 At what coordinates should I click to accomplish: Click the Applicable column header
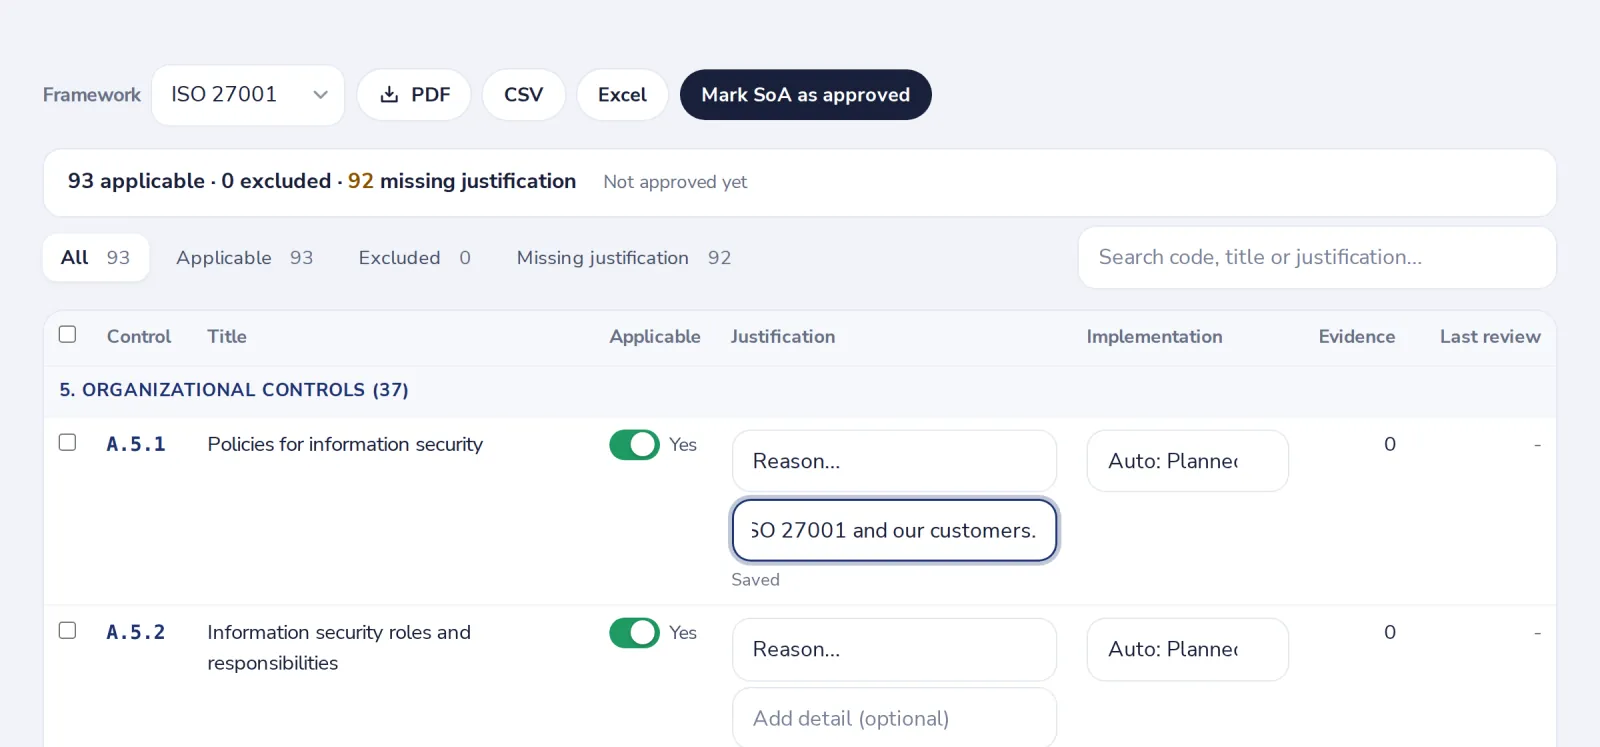click(x=655, y=337)
